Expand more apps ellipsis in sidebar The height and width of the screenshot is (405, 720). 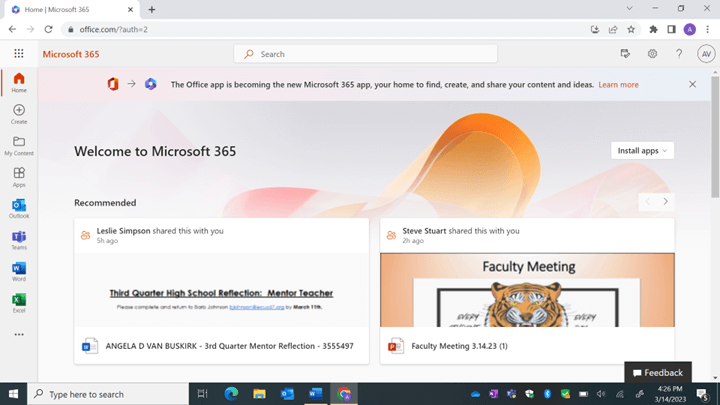coord(19,335)
